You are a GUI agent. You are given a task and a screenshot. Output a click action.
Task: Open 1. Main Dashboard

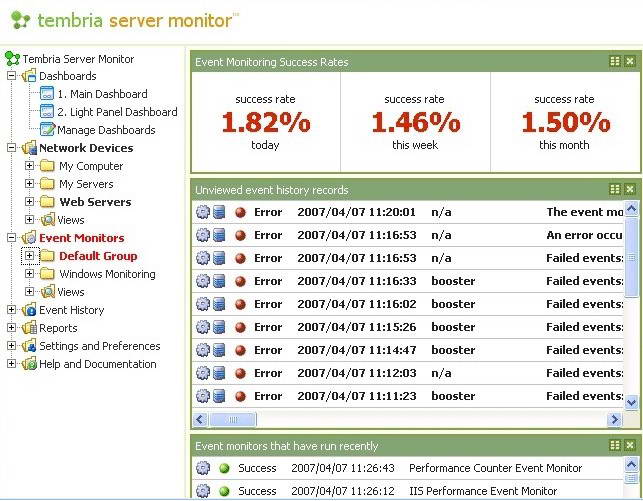pyautogui.click(x=102, y=94)
